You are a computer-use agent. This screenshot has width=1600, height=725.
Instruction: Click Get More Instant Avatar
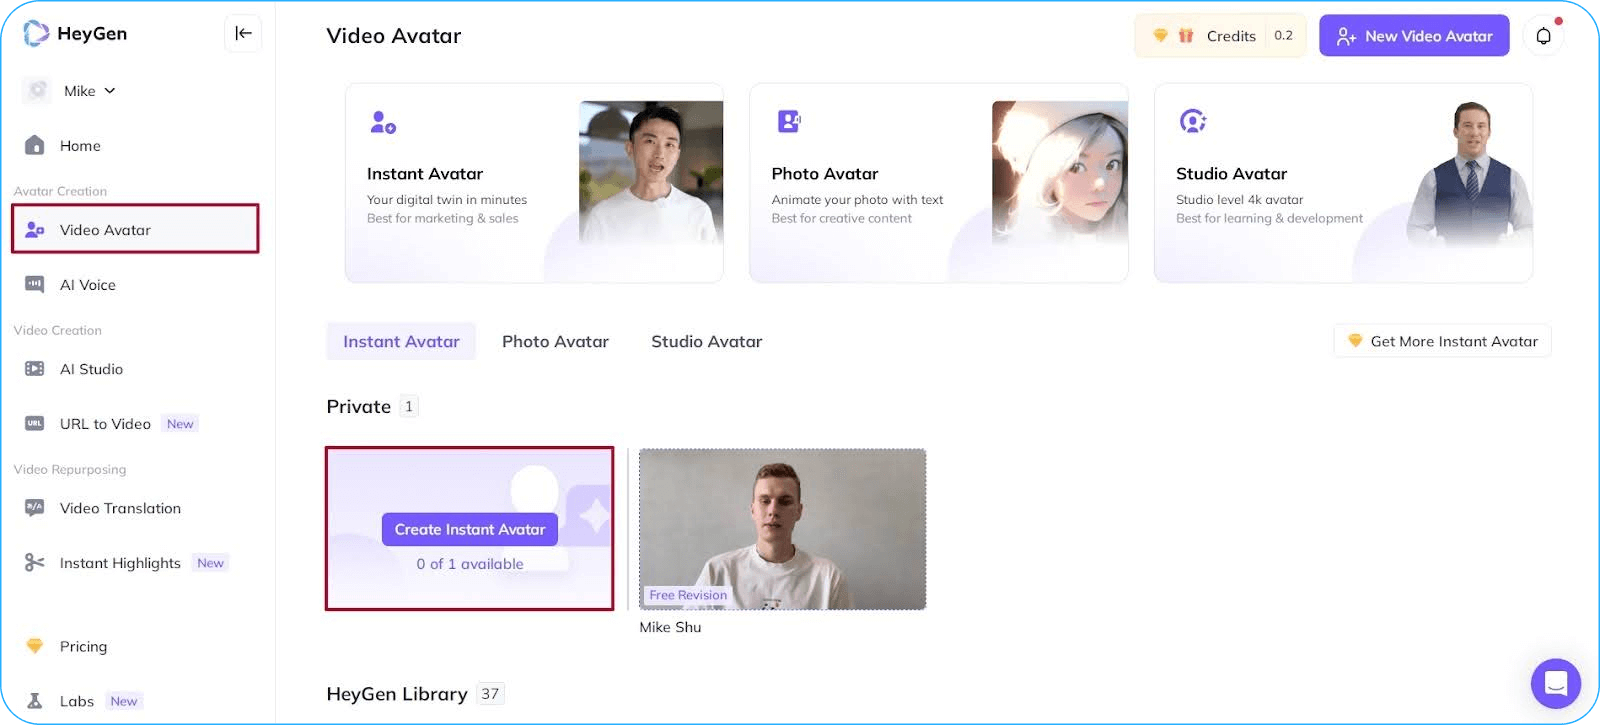[x=1442, y=341]
